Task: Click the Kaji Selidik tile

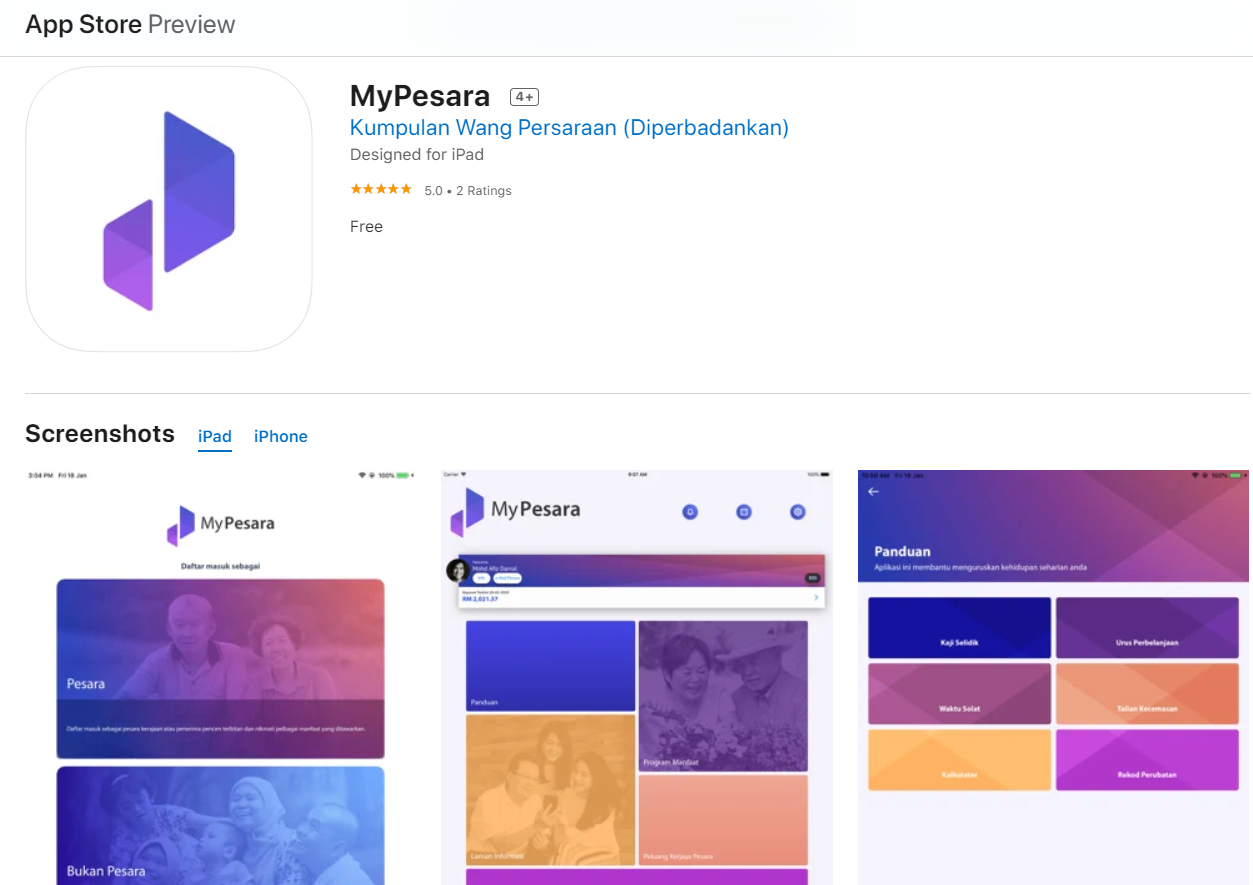Action: [x=960, y=627]
